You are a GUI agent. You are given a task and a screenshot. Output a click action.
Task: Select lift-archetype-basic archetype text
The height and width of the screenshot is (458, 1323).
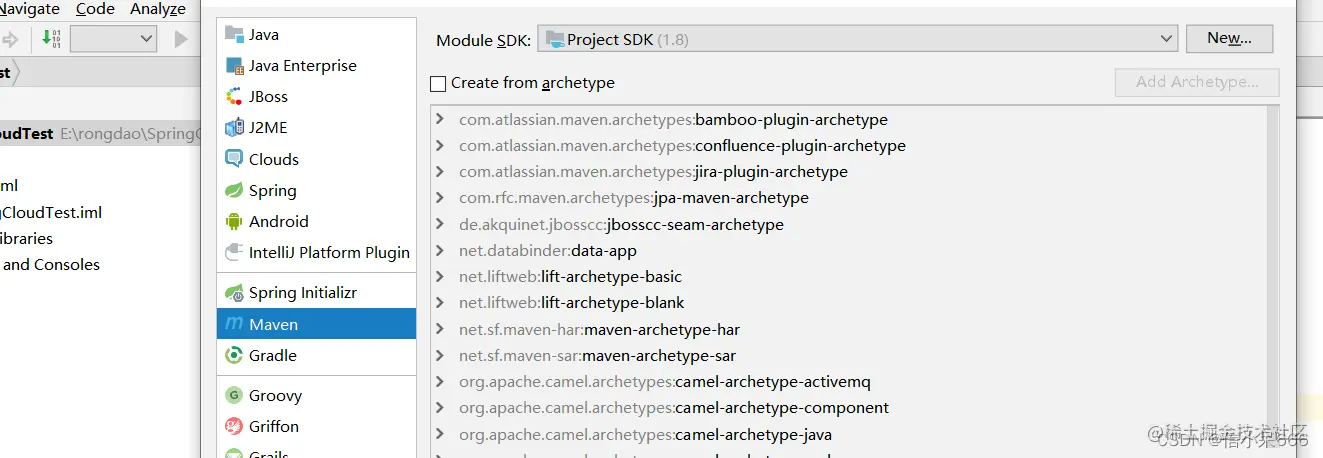[x=611, y=277]
